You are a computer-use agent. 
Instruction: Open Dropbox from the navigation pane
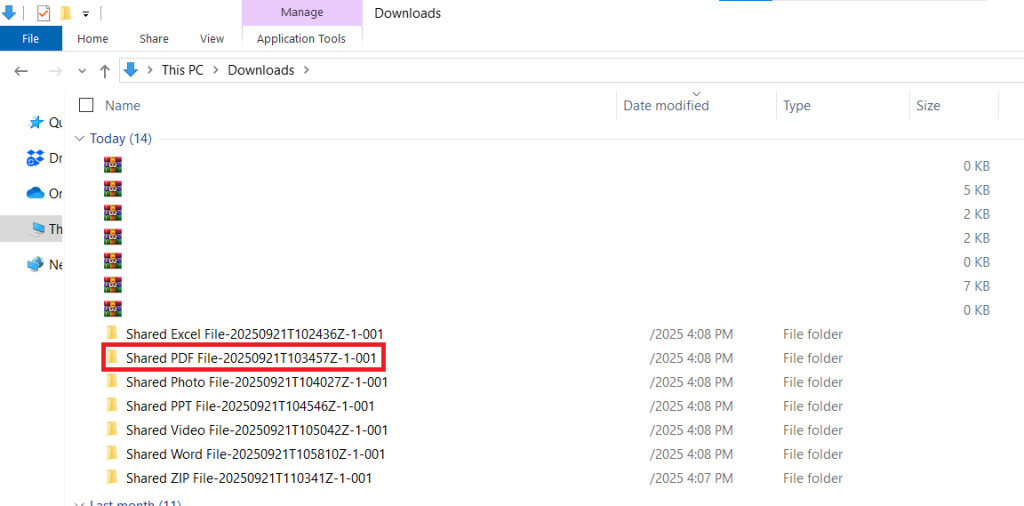click(x=36, y=158)
